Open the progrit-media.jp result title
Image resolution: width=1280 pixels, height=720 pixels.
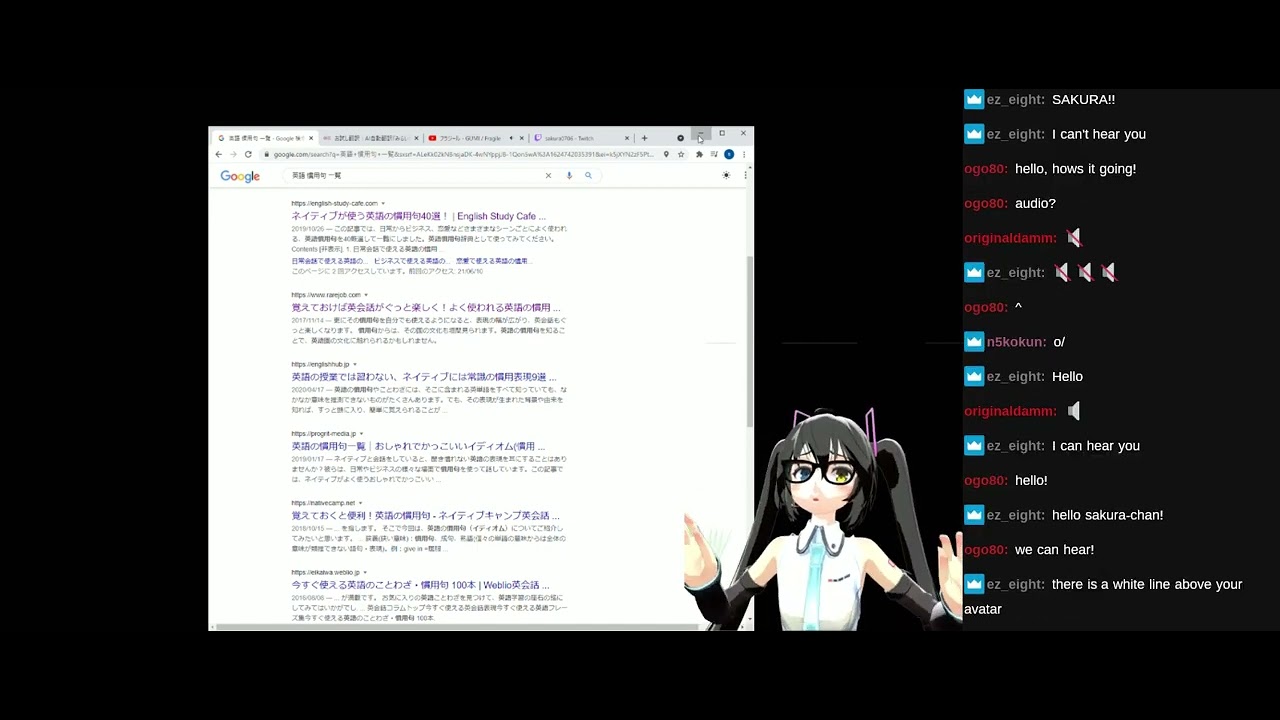[418, 446]
